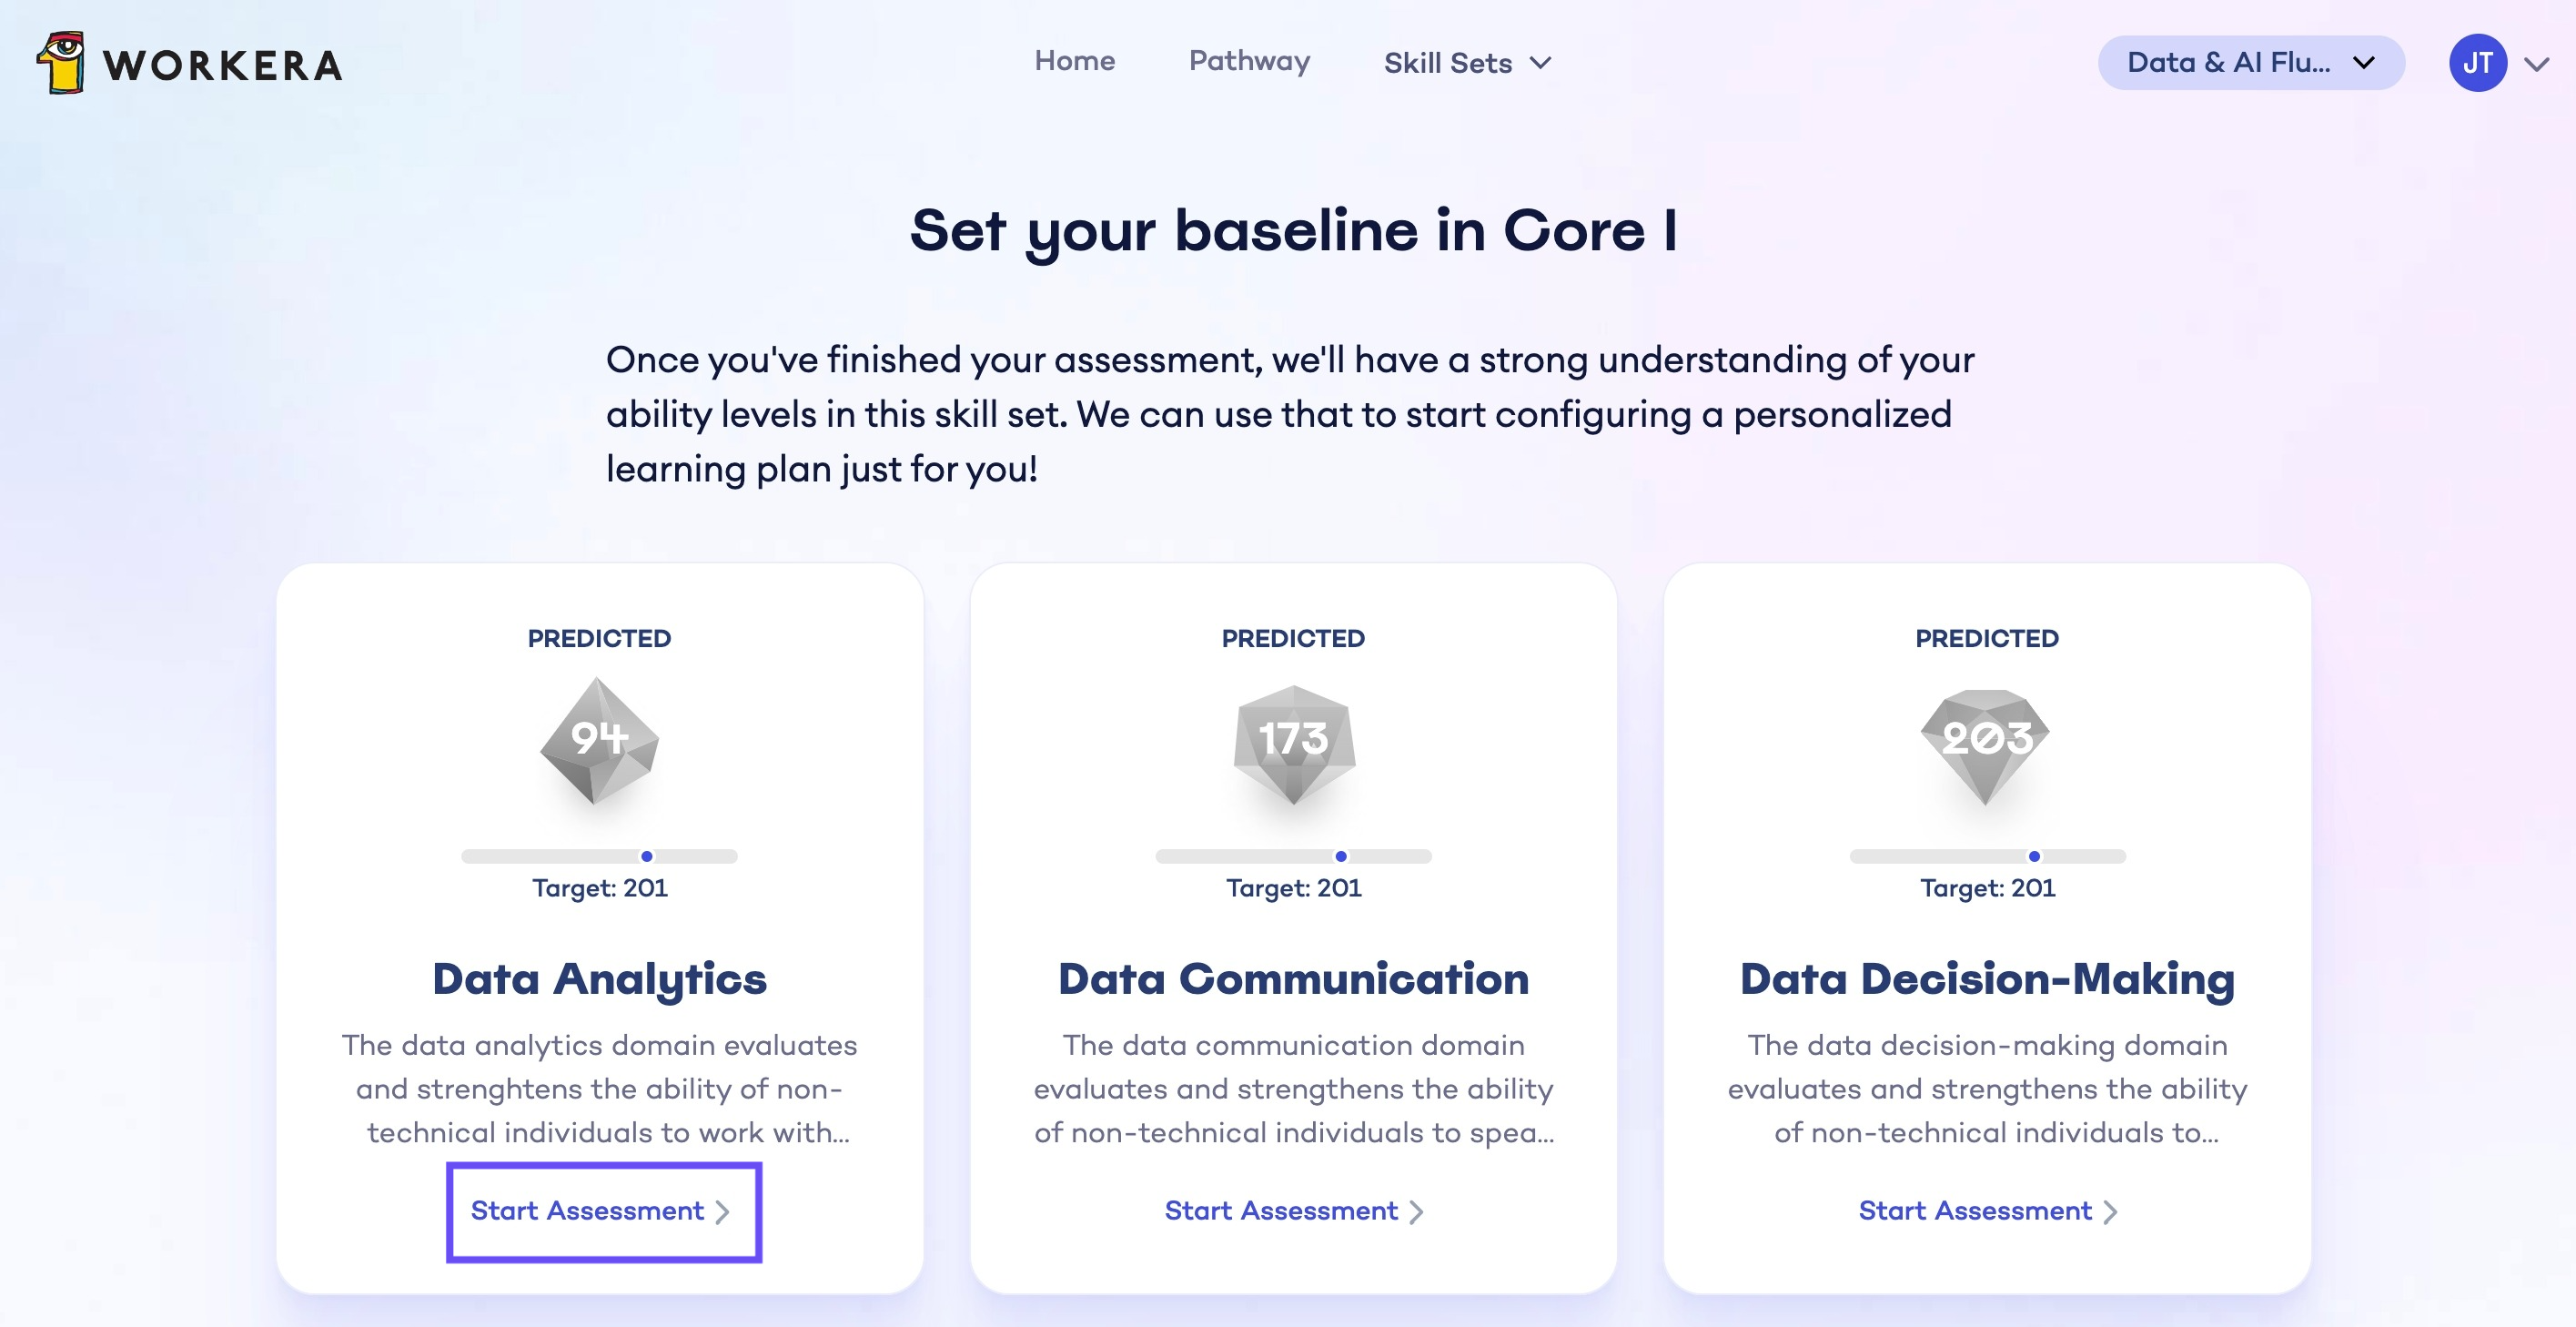Image resolution: width=2576 pixels, height=1327 pixels.
Task: Start the Data Communication assessment
Action: pyautogui.click(x=1281, y=1211)
